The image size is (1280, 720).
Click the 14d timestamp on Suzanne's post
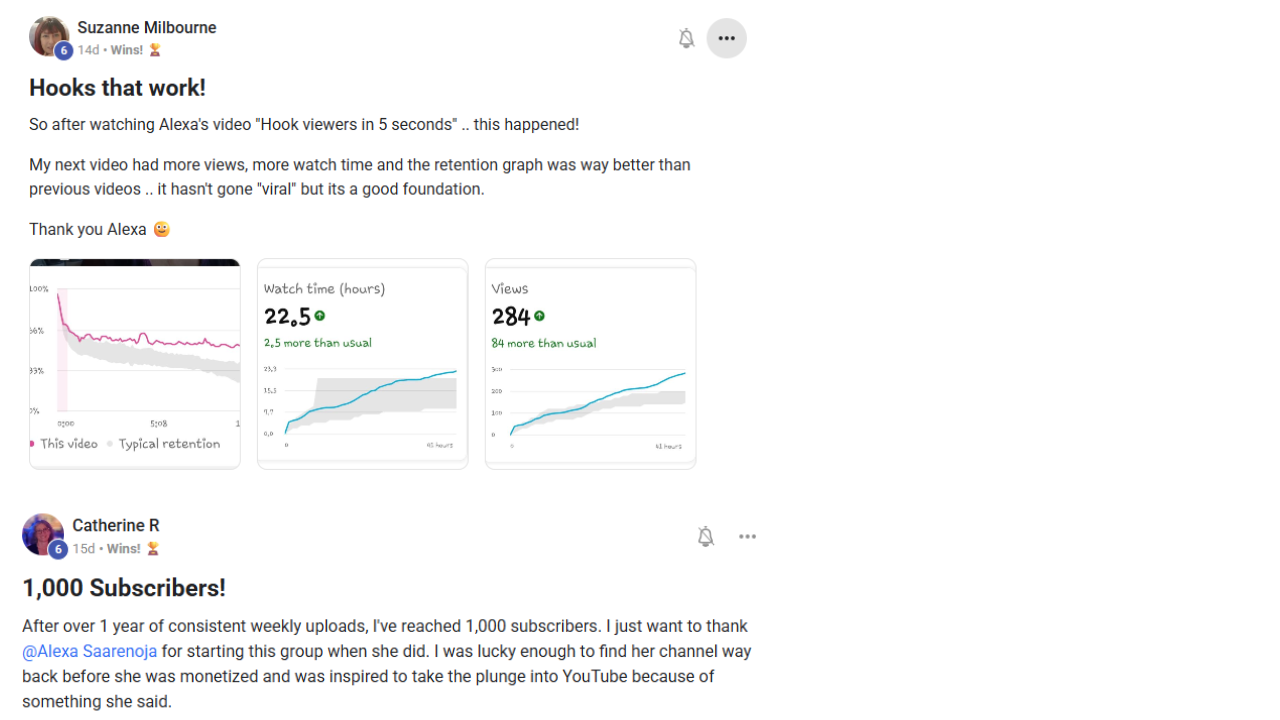(89, 50)
